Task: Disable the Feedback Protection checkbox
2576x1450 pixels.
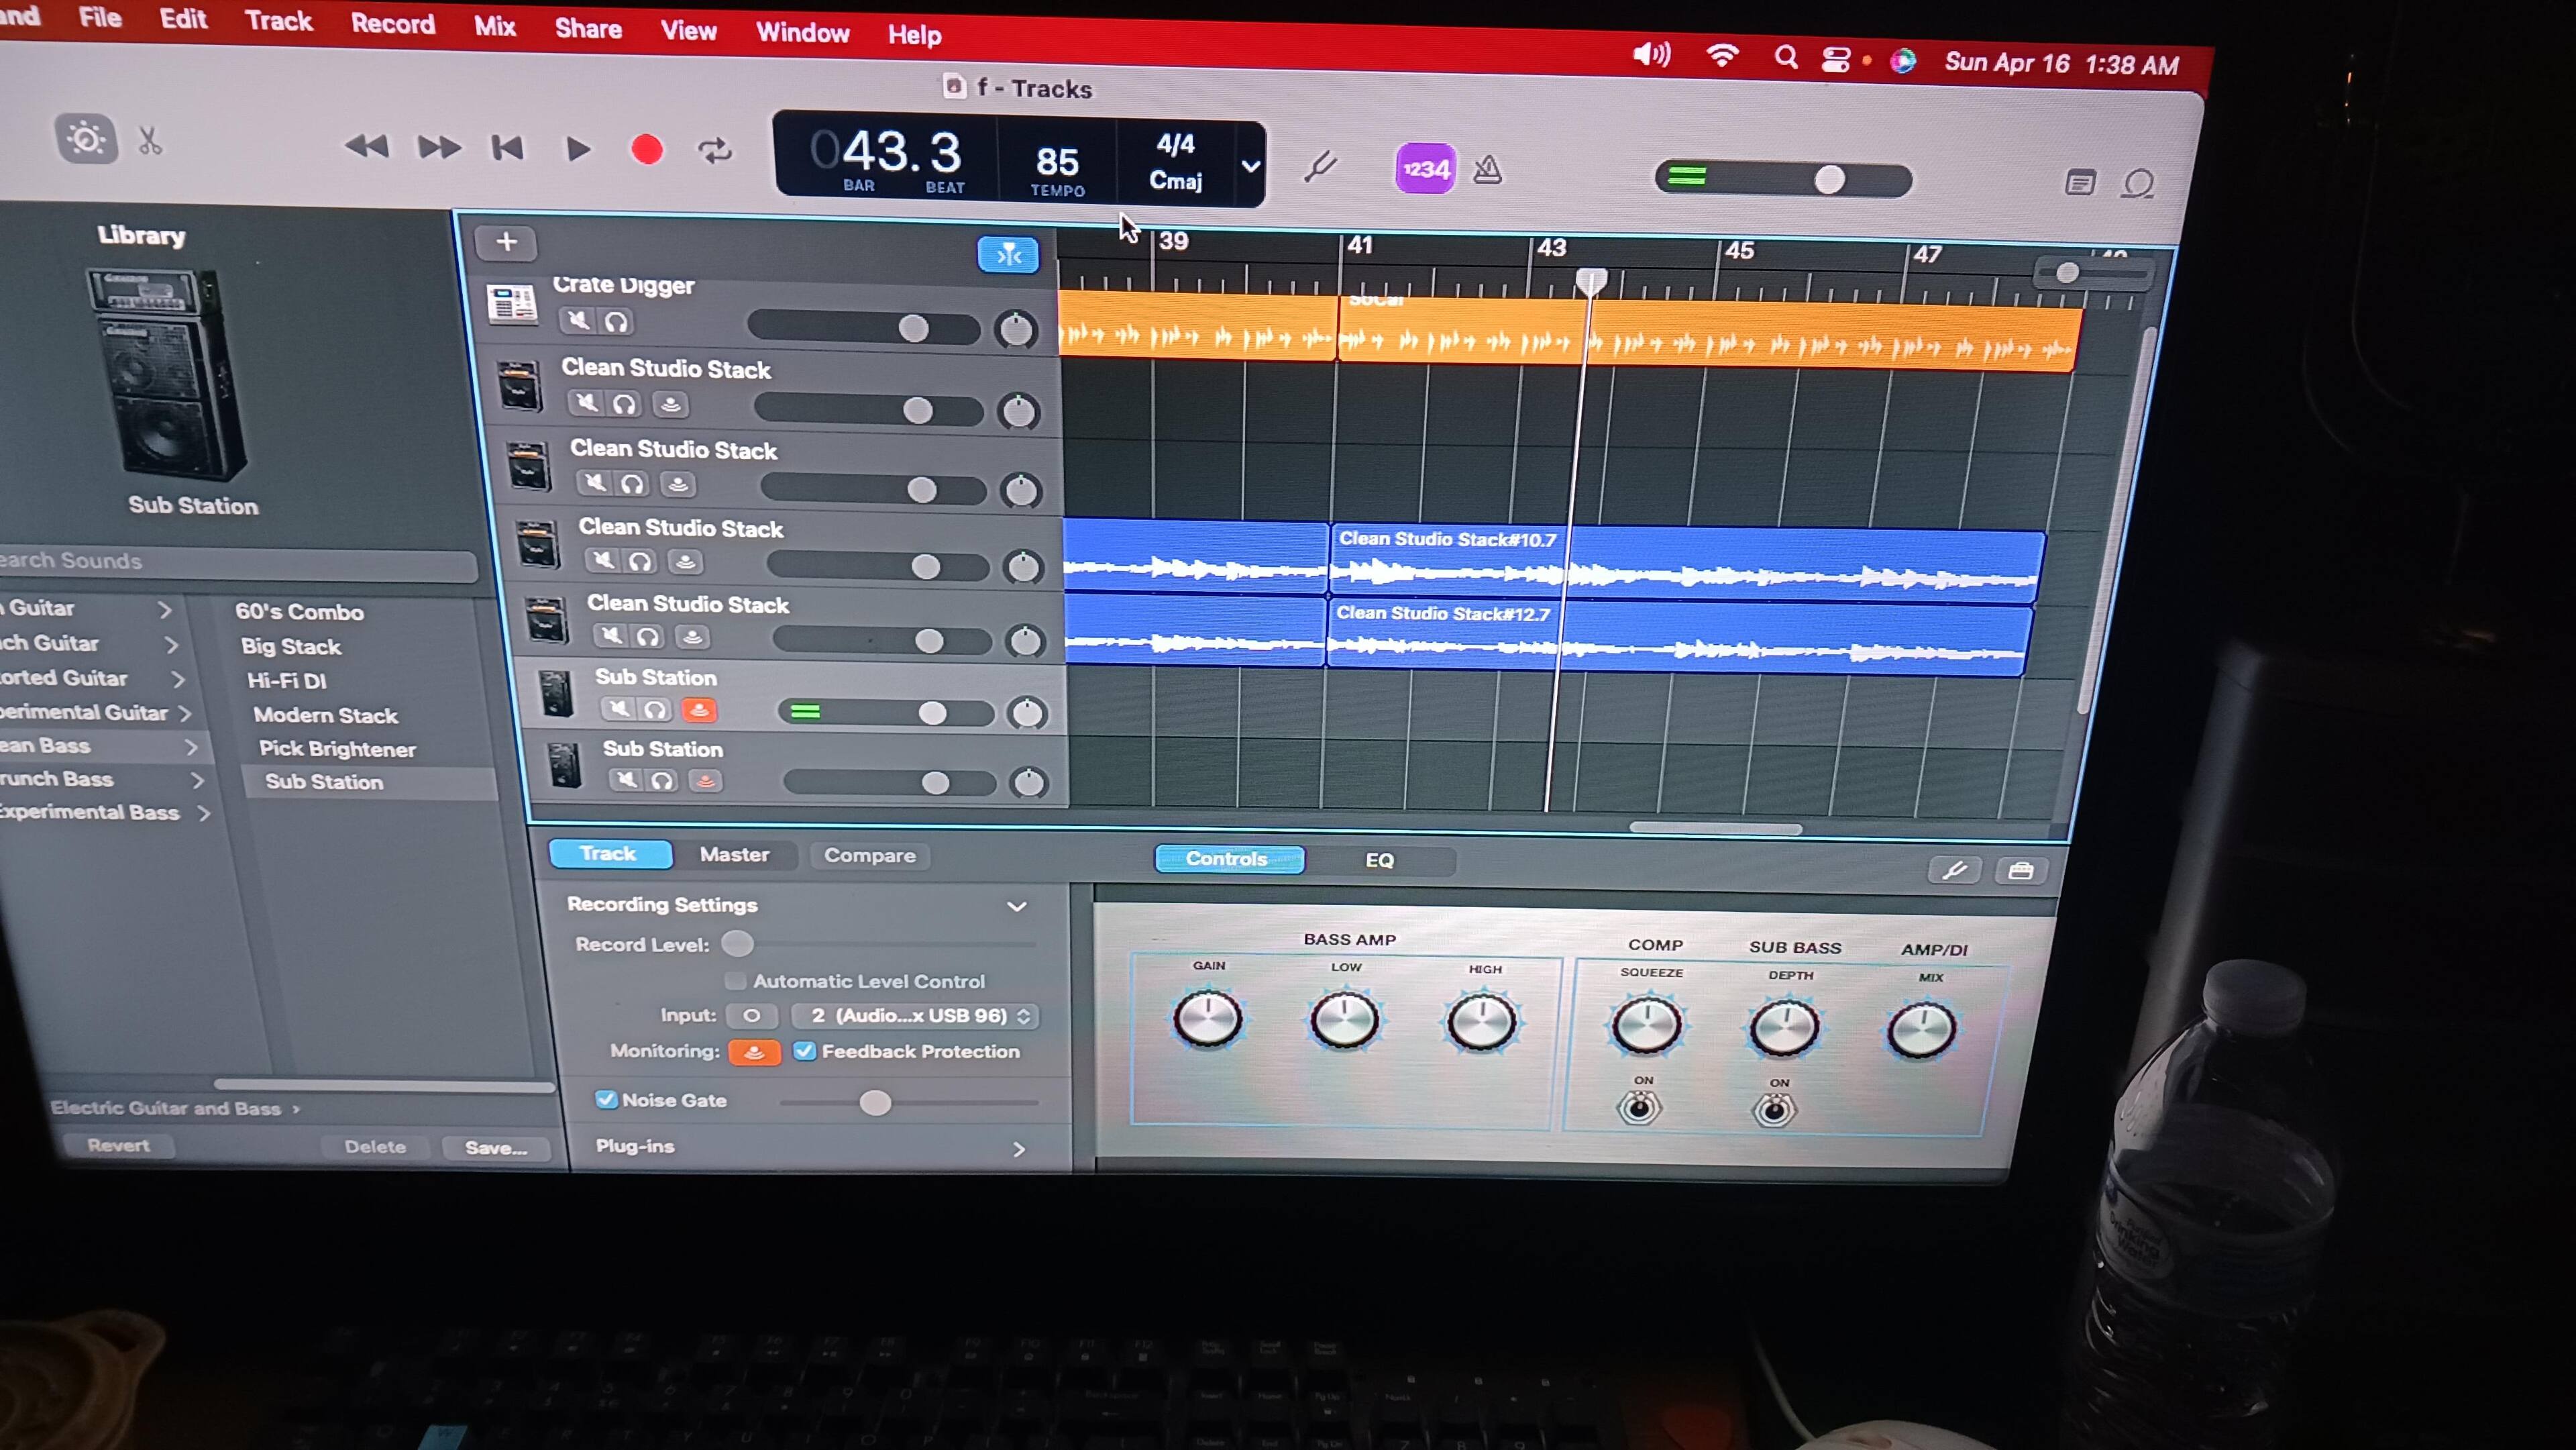Action: pos(804,1051)
